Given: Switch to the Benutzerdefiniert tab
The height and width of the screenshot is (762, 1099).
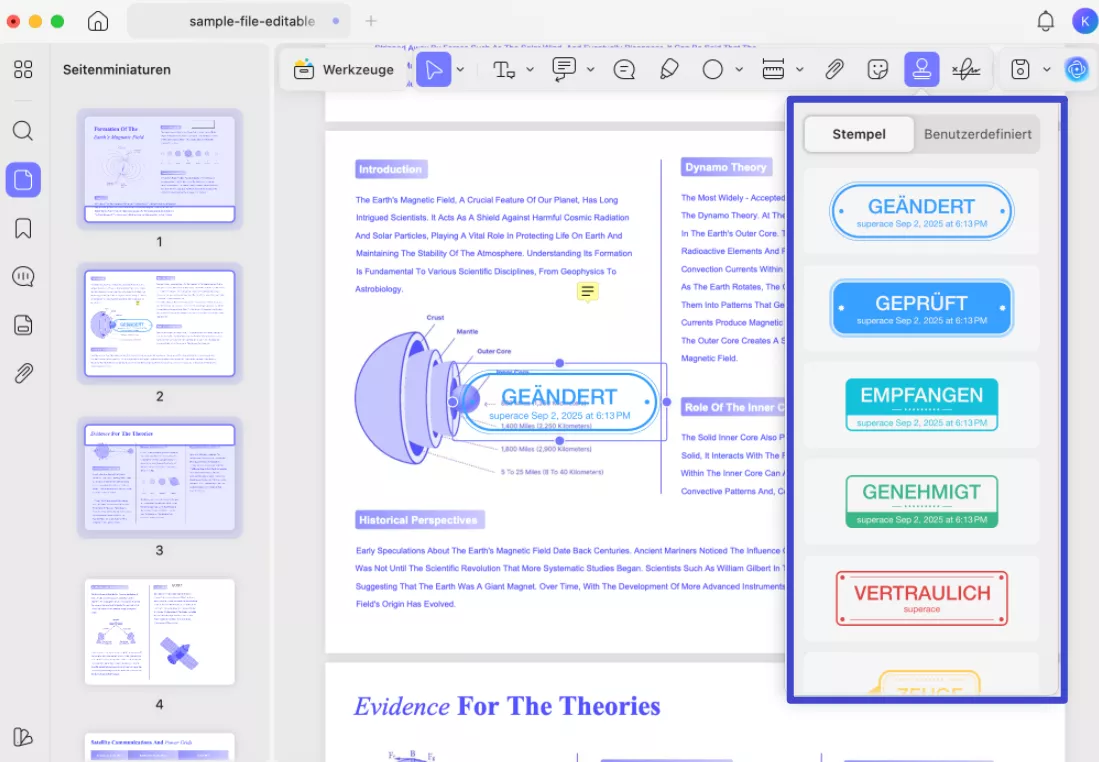Looking at the screenshot, I should pos(977,134).
